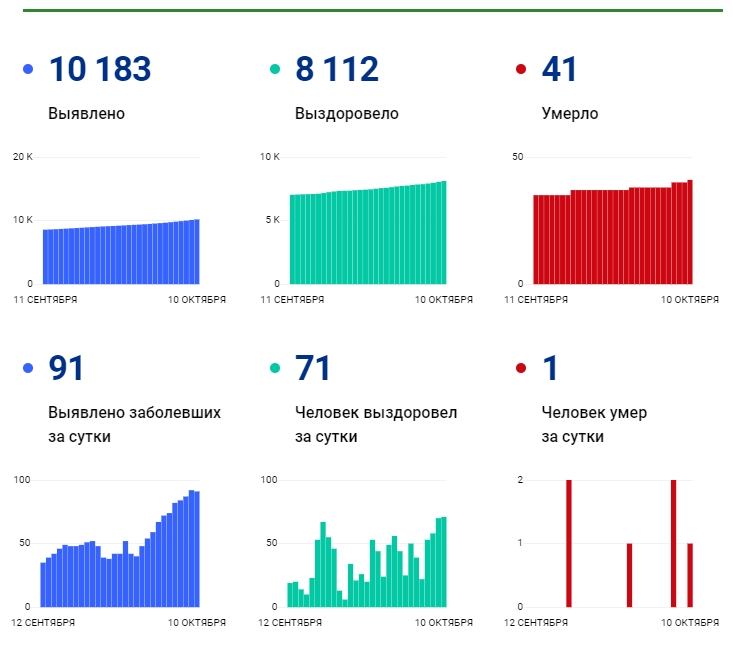The image size is (733, 645).
Task: Click 5 K axis label on recovered chart
Action: point(273,220)
